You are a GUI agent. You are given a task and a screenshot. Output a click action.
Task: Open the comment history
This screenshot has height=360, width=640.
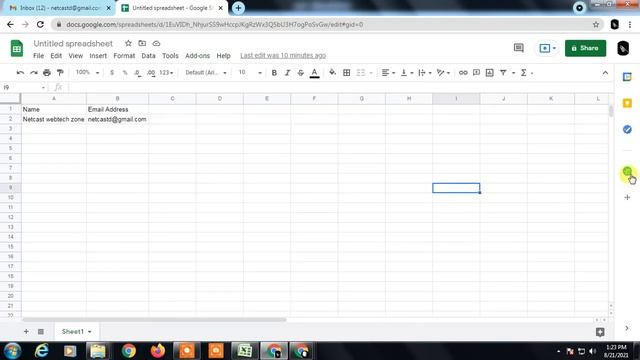518,48
